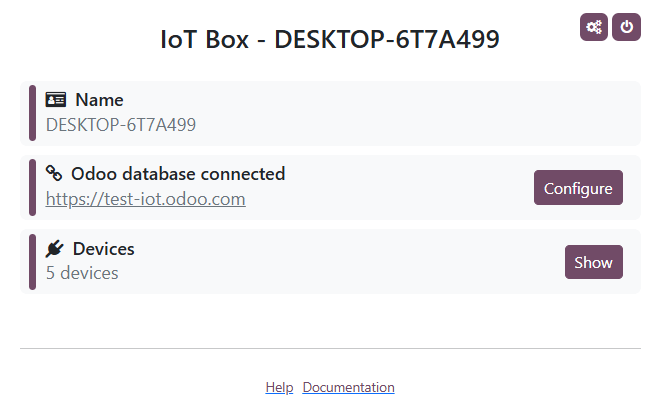
Task: Open the Documentation link in footer
Action: [348, 387]
